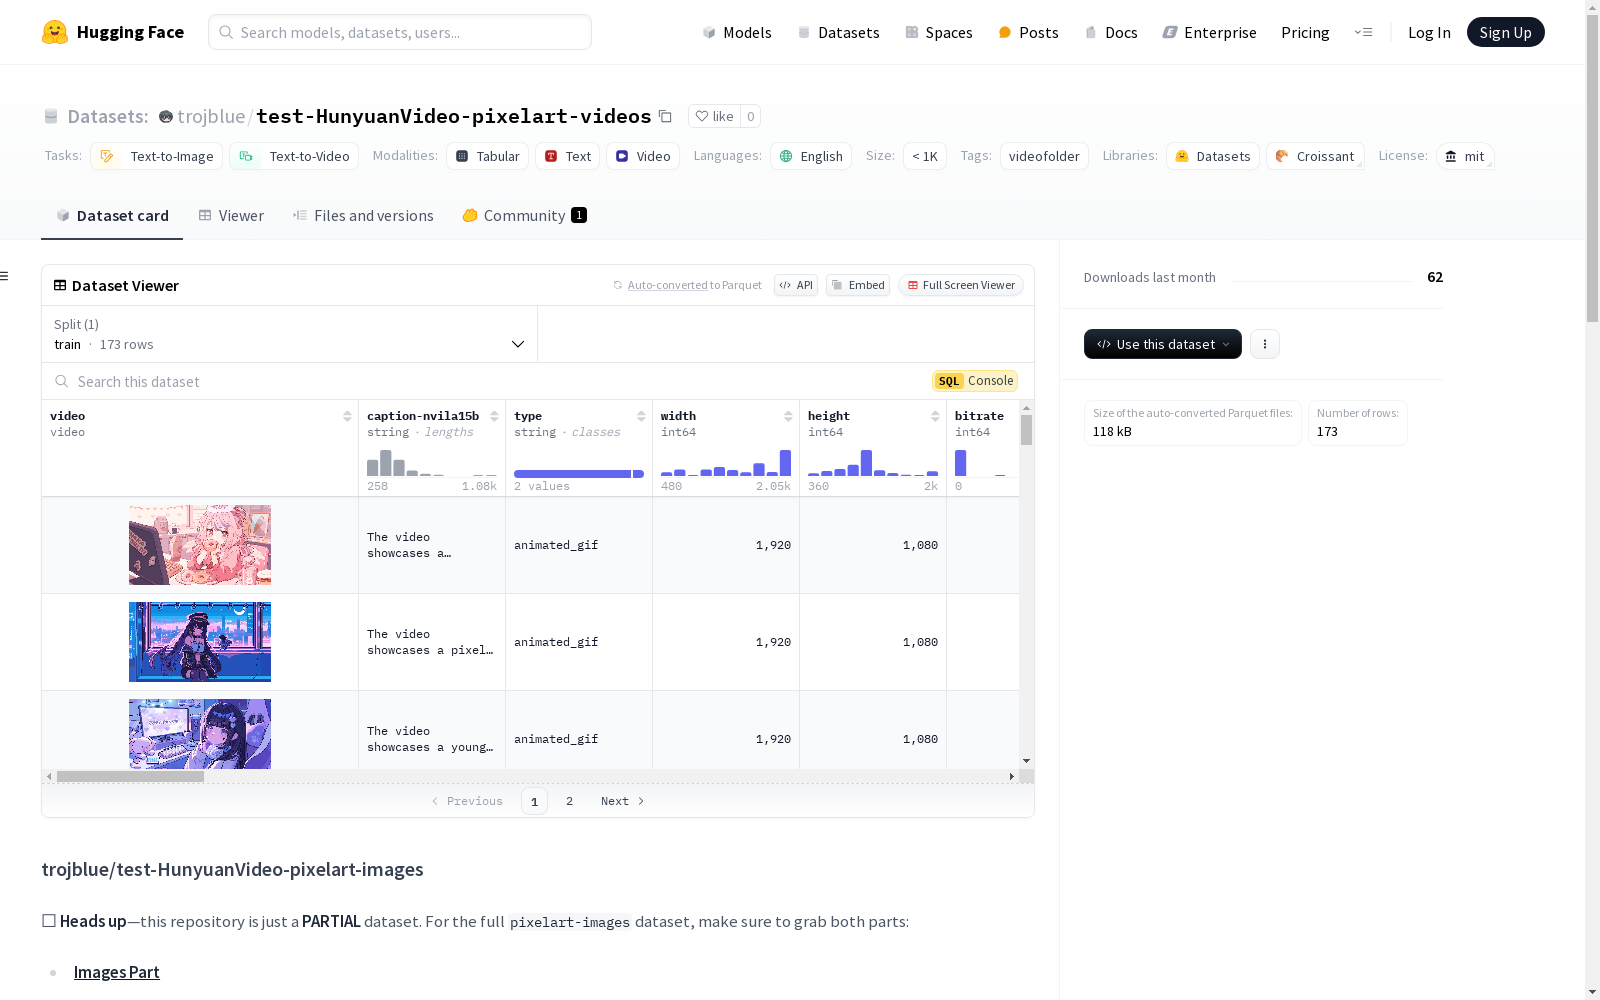The image size is (1600, 1000).
Task: Click the Text-to-Video task tag
Action: (x=295, y=156)
